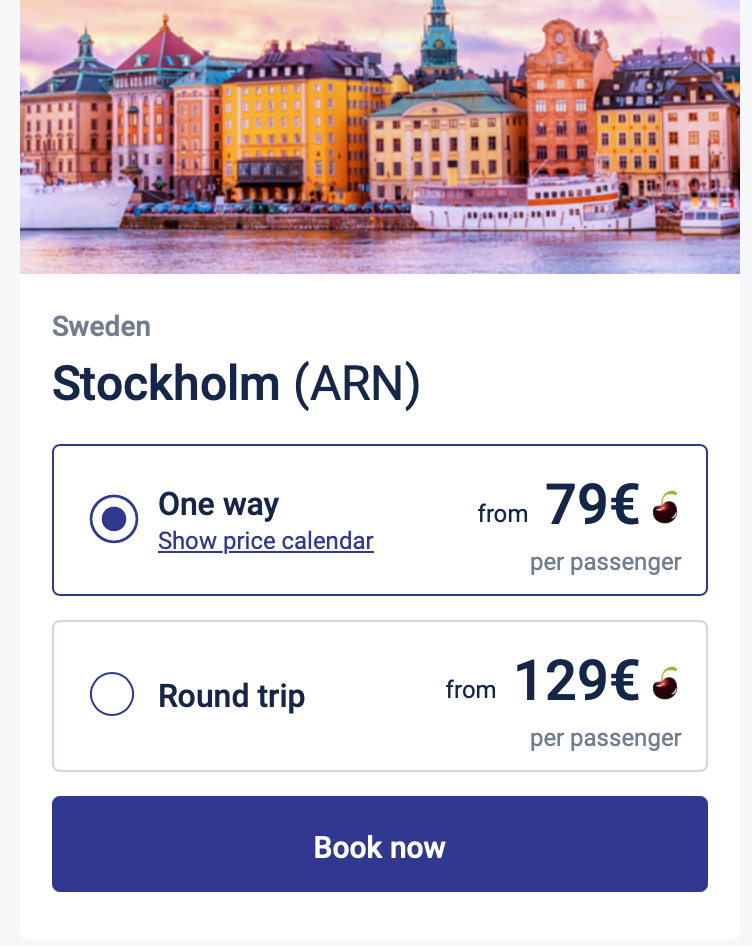Click the cherry icon beside the 129€ price

click(665, 683)
